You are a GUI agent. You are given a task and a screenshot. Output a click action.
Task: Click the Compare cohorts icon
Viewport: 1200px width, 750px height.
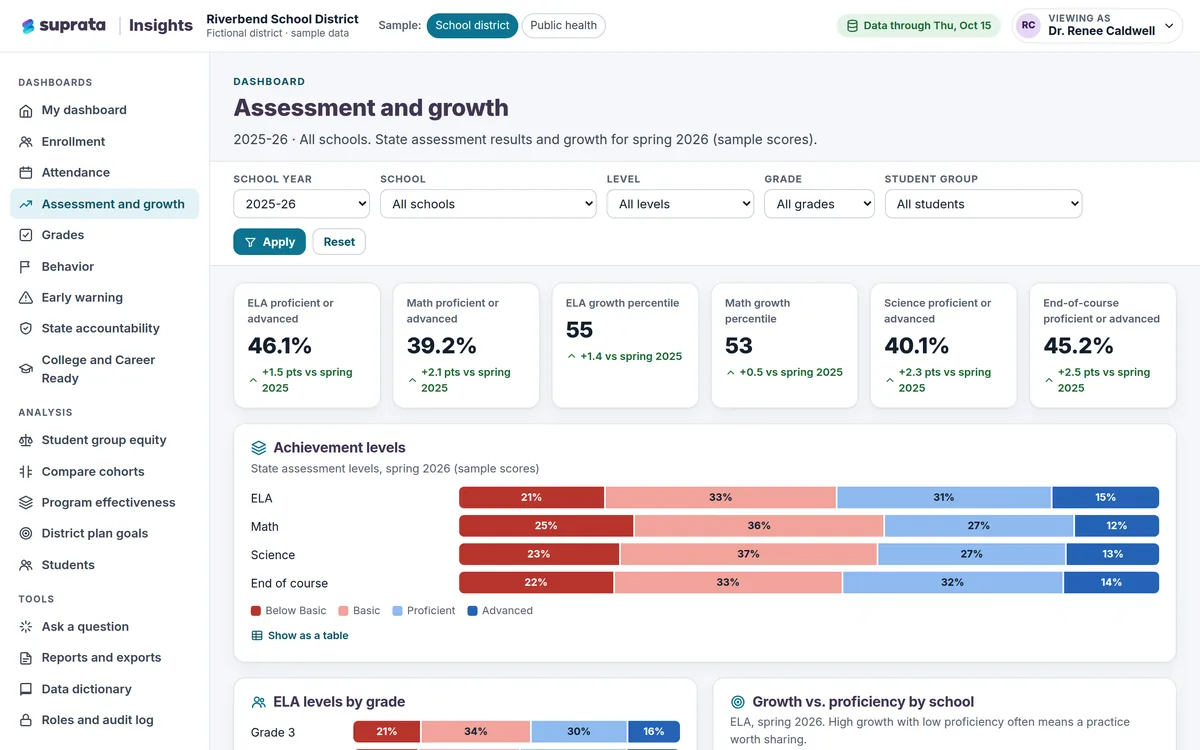[26, 472]
